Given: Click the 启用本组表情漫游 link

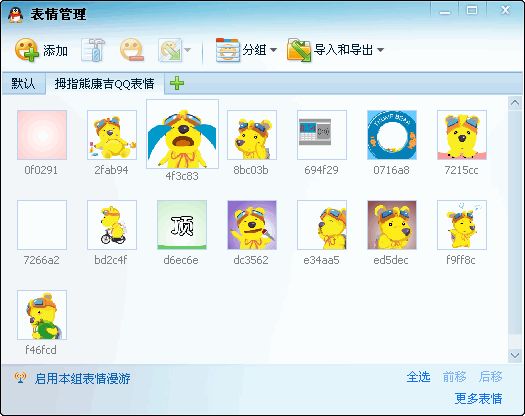Looking at the screenshot, I should (82, 378).
